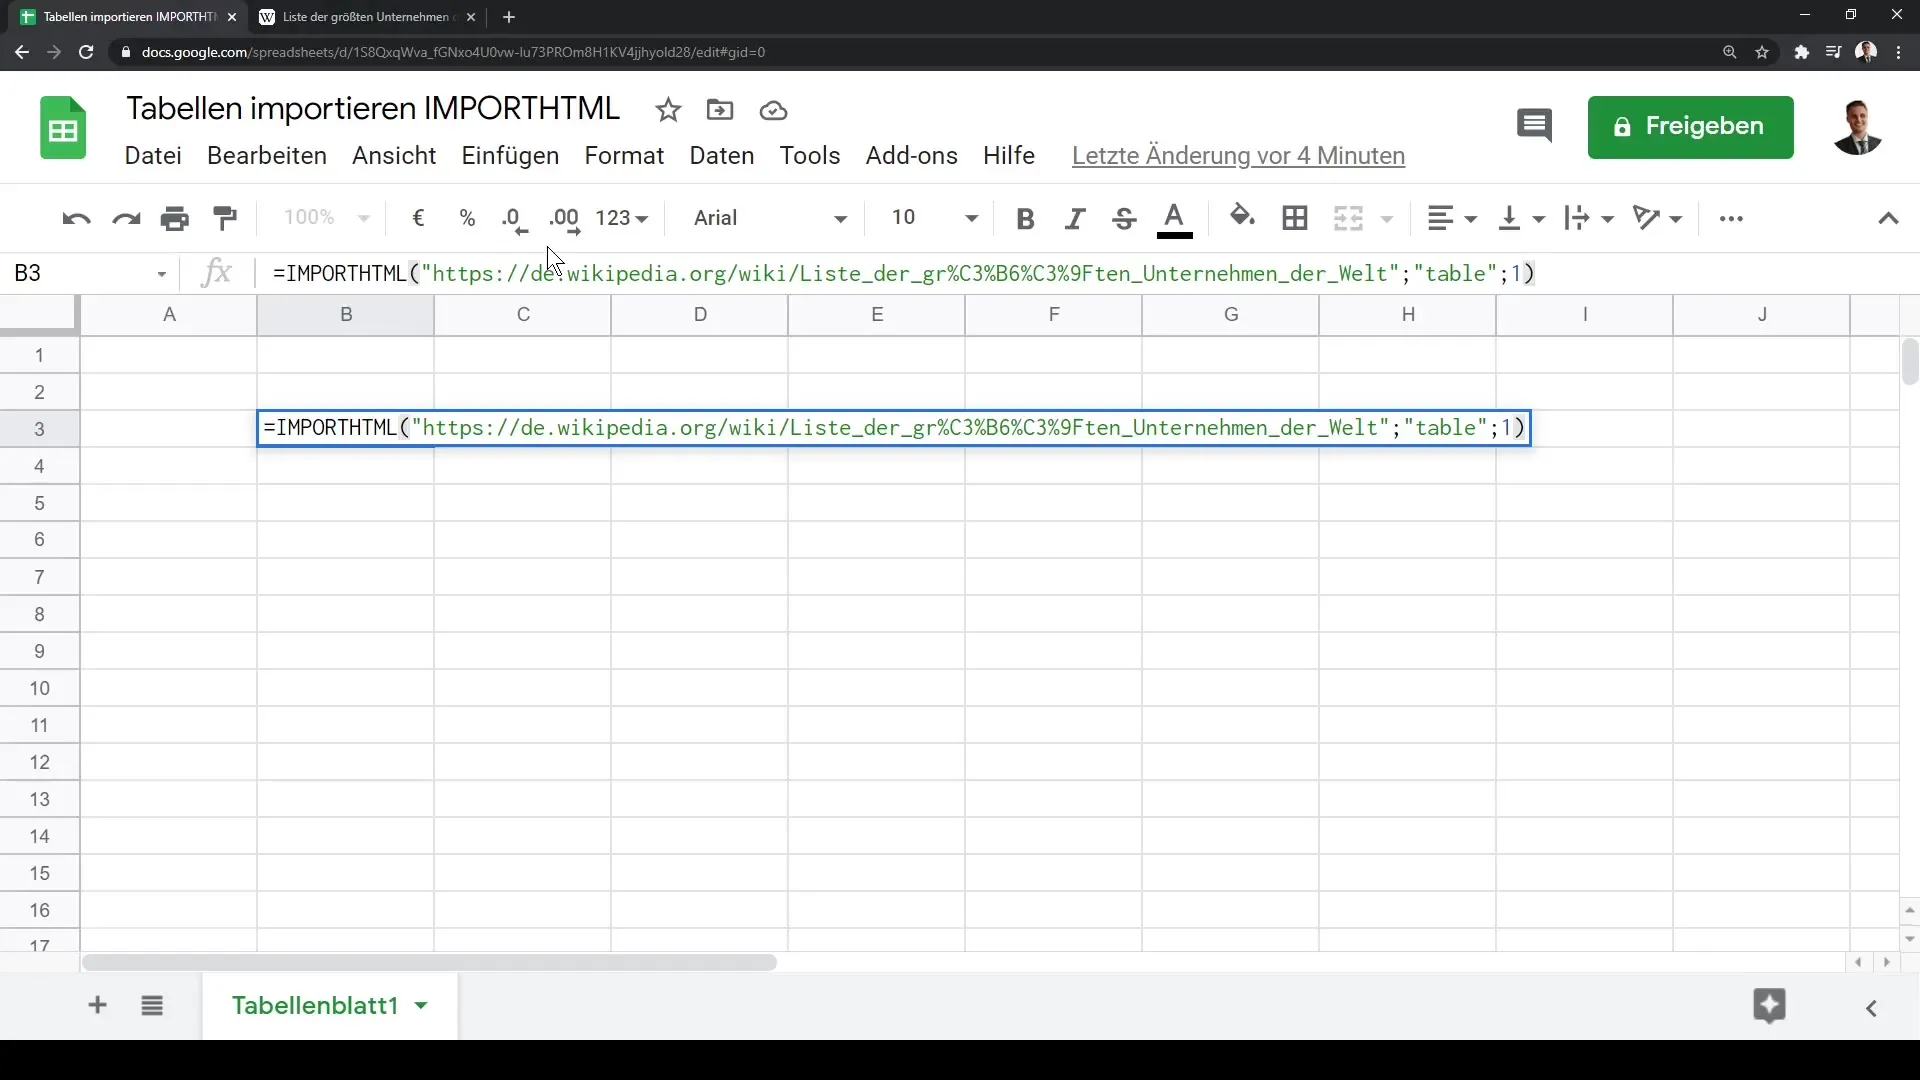Open the Explore button at bottom right

1769,1006
